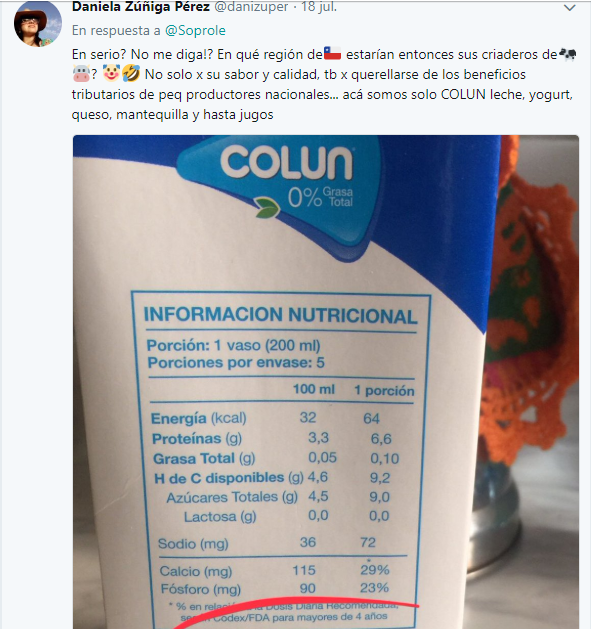Open the tweet's 18 jul. timestamp
591x629 pixels.
[x=319, y=6]
